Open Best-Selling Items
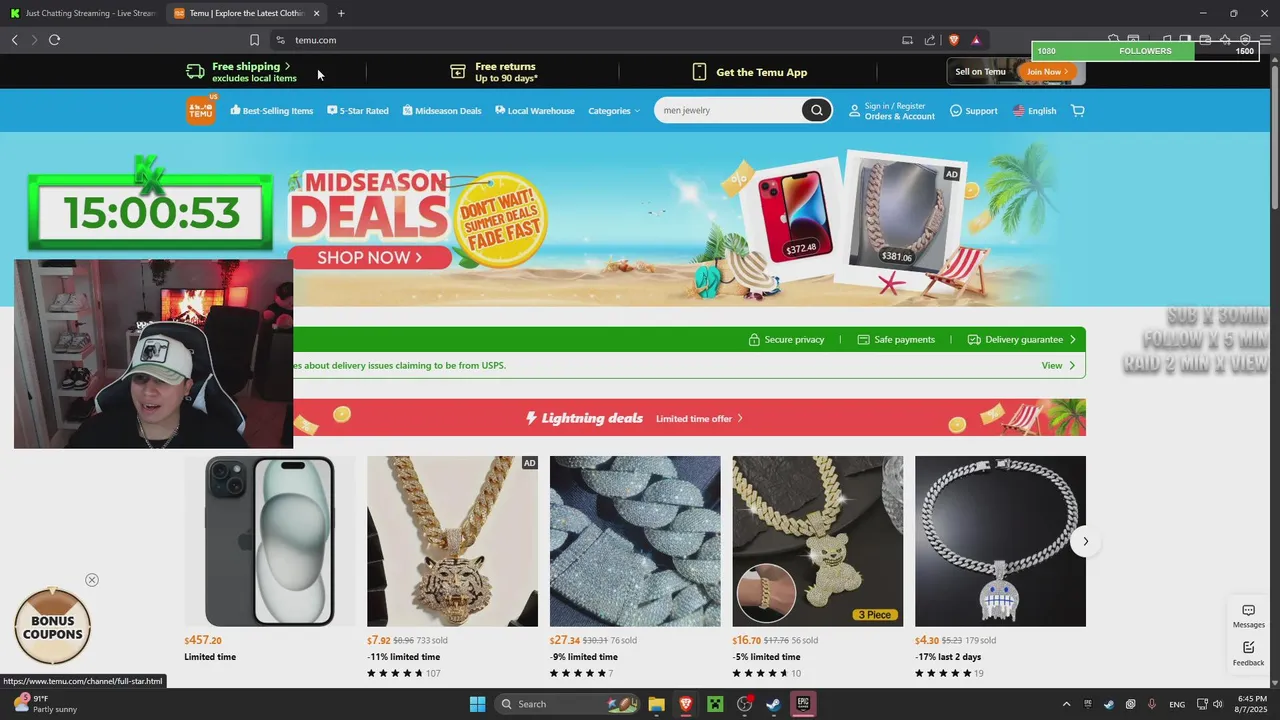The image size is (1280, 720). (x=272, y=111)
